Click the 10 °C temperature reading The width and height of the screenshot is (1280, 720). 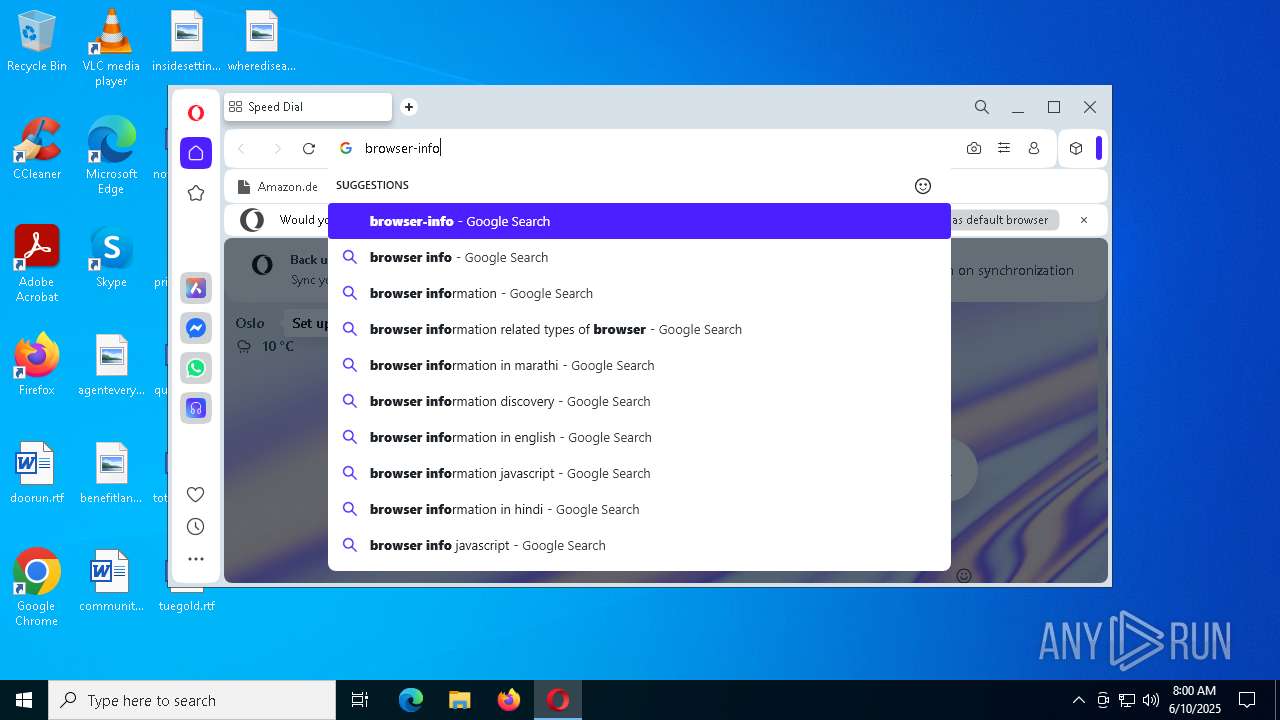(278, 346)
